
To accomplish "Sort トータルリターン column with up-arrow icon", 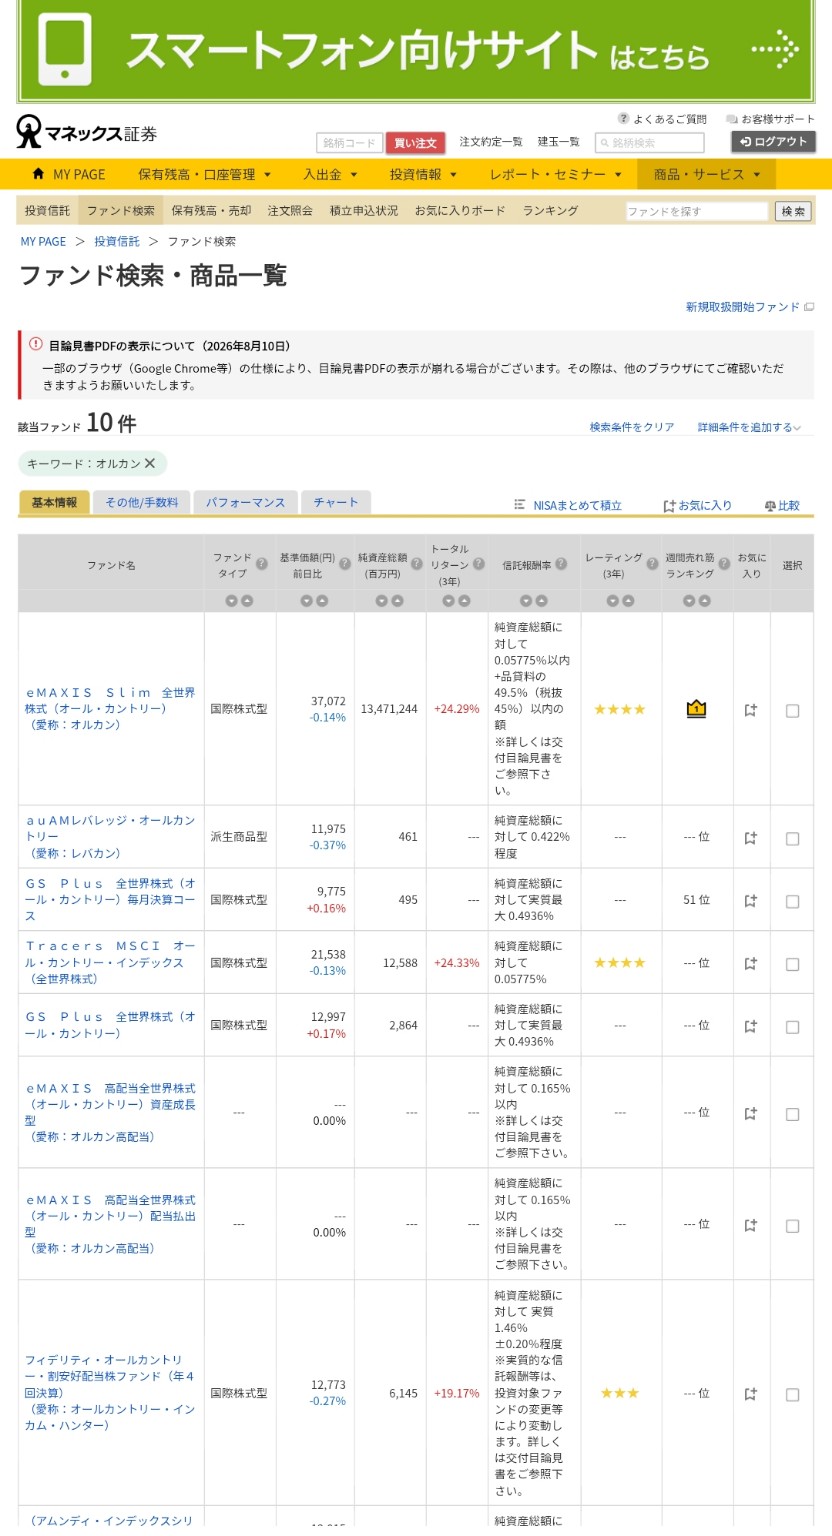I will [465, 601].
